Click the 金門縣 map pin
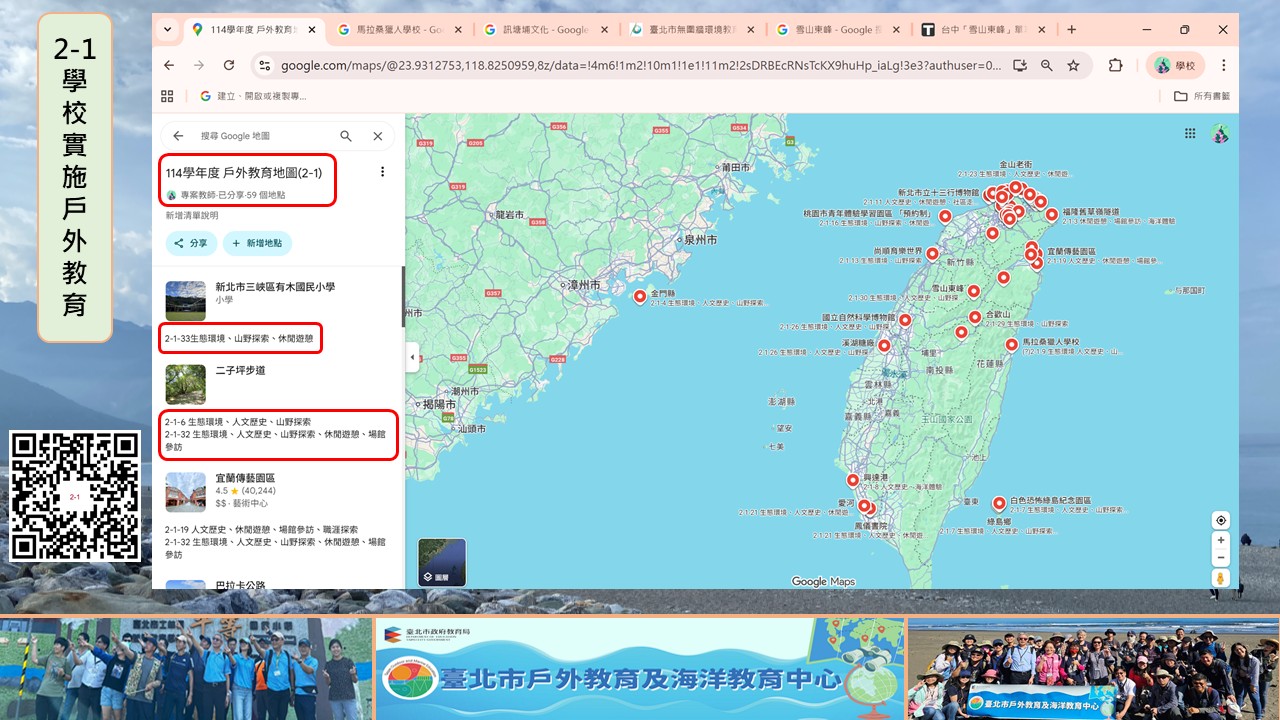The image size is (1280, 720). click(x=640, y=295)
